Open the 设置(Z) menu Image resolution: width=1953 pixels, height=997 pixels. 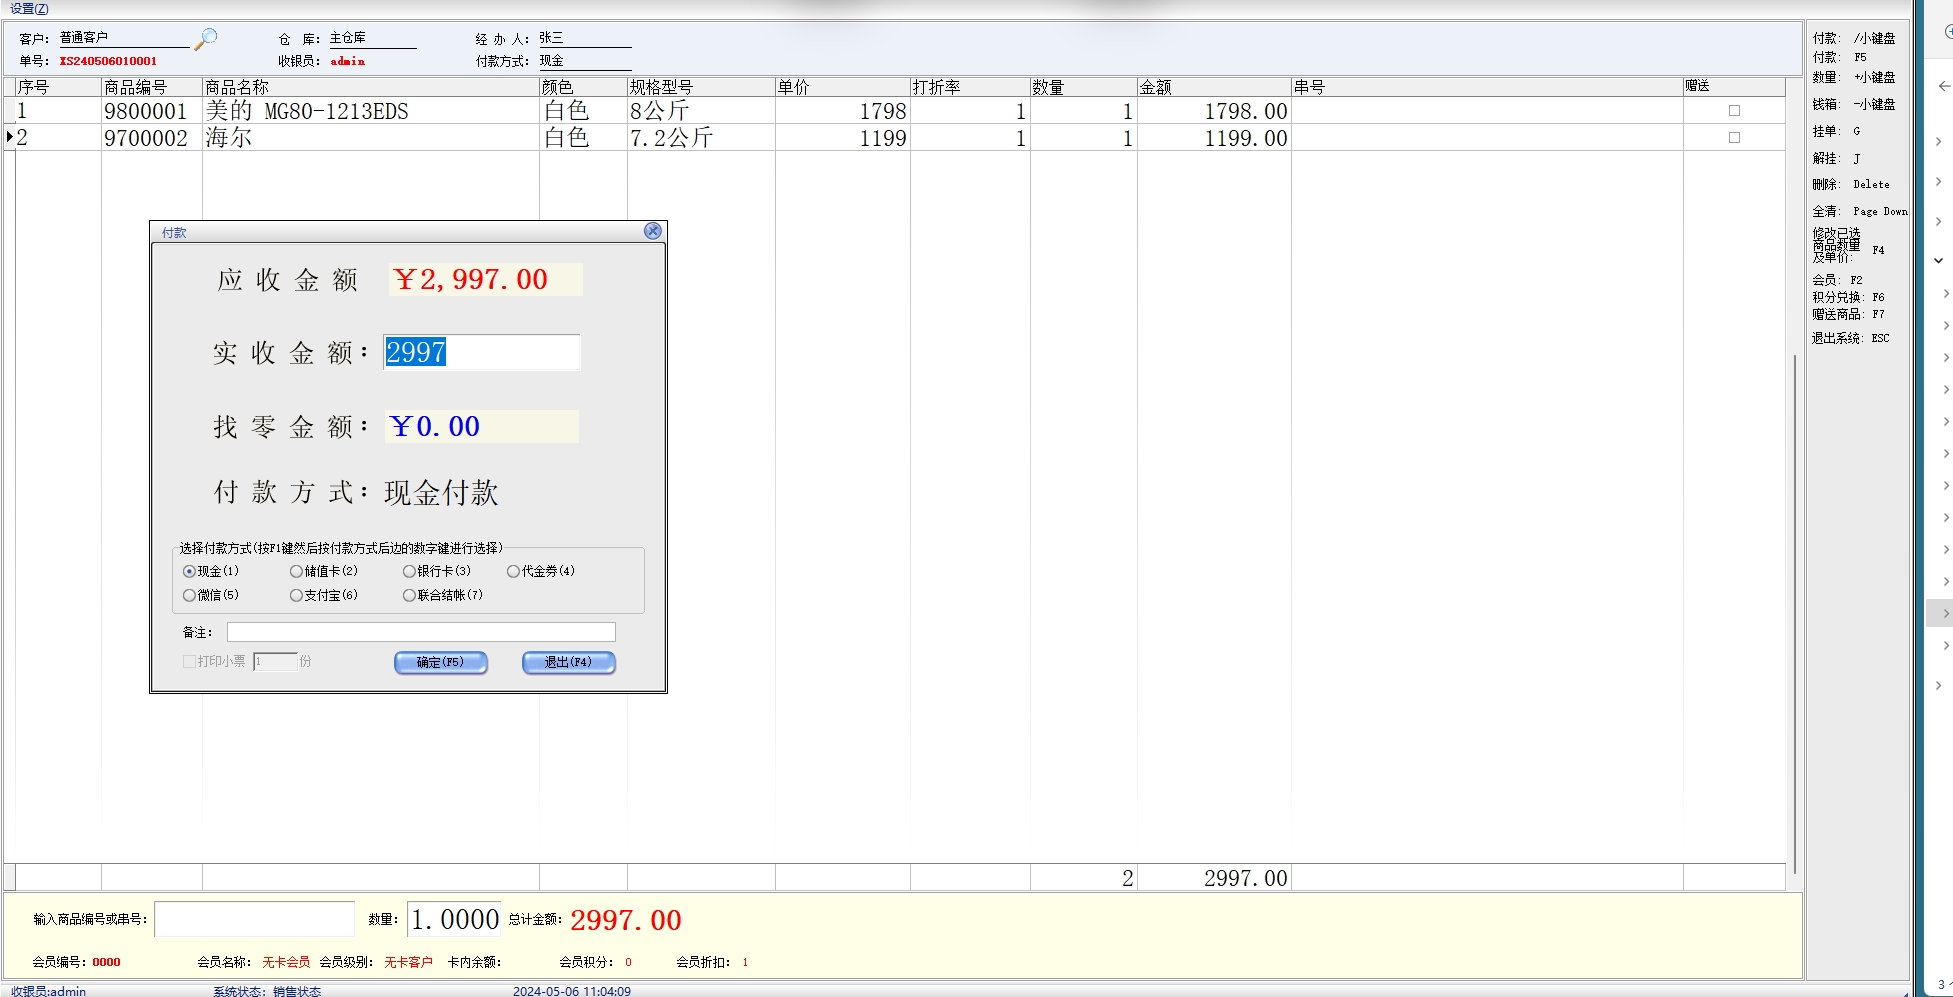(x=29, y=8)
